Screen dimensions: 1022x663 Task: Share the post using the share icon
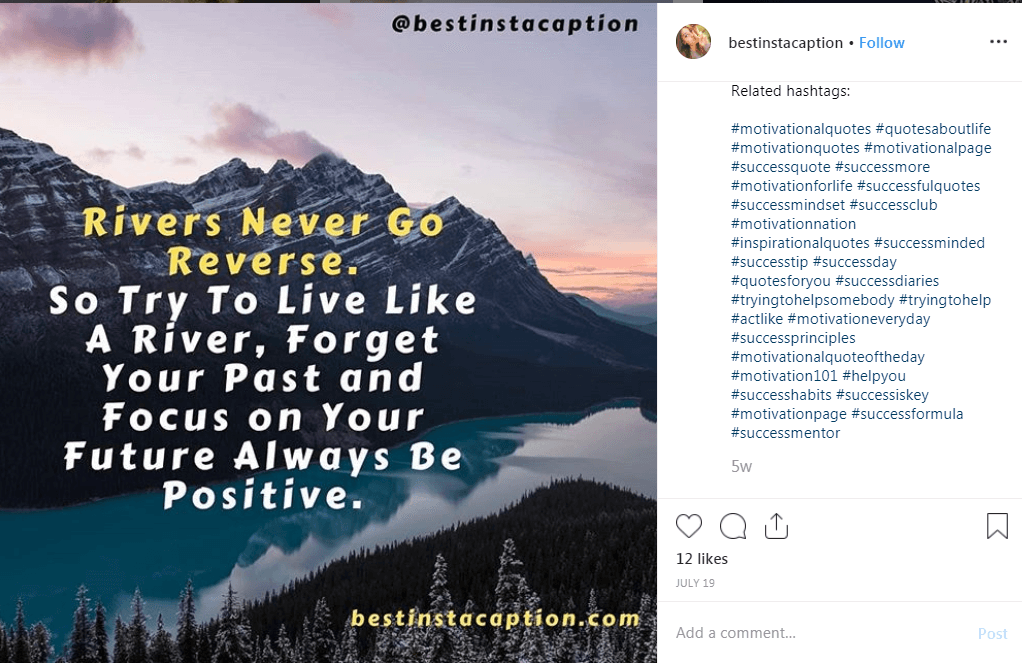[776, 526]
